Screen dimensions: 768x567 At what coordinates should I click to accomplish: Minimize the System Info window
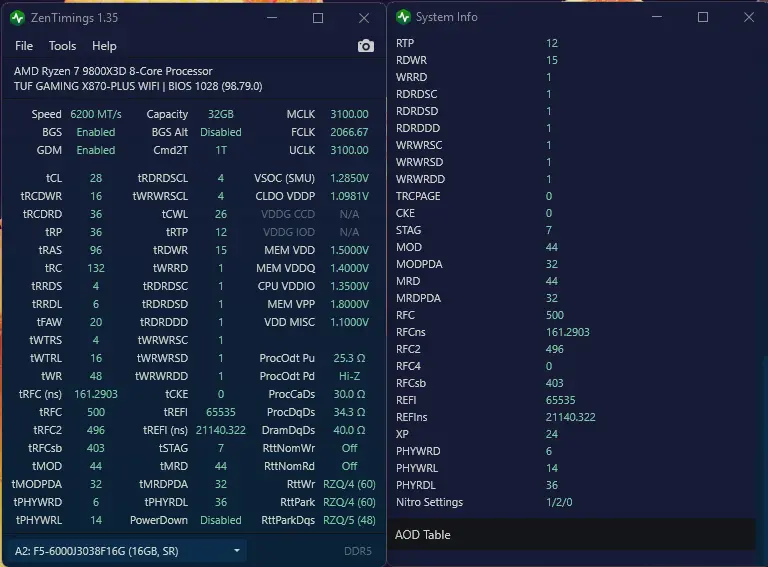click(x=657, y=17)
